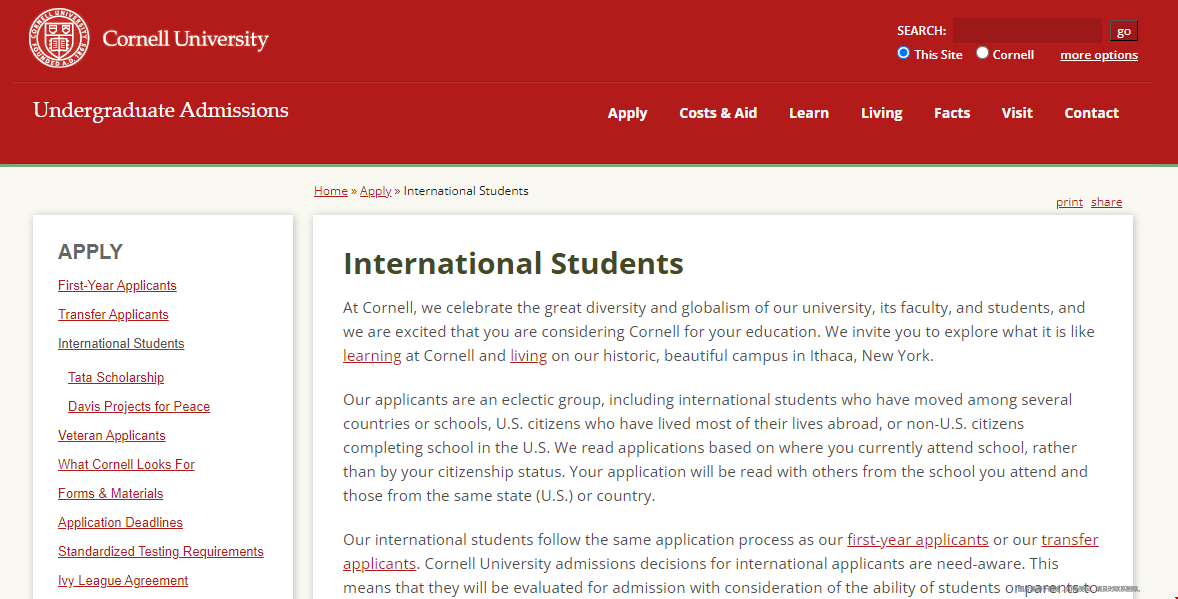Follow the first-year applicants inline link
The width and height of the screenshot is (1178, 599).
(917, 540)
